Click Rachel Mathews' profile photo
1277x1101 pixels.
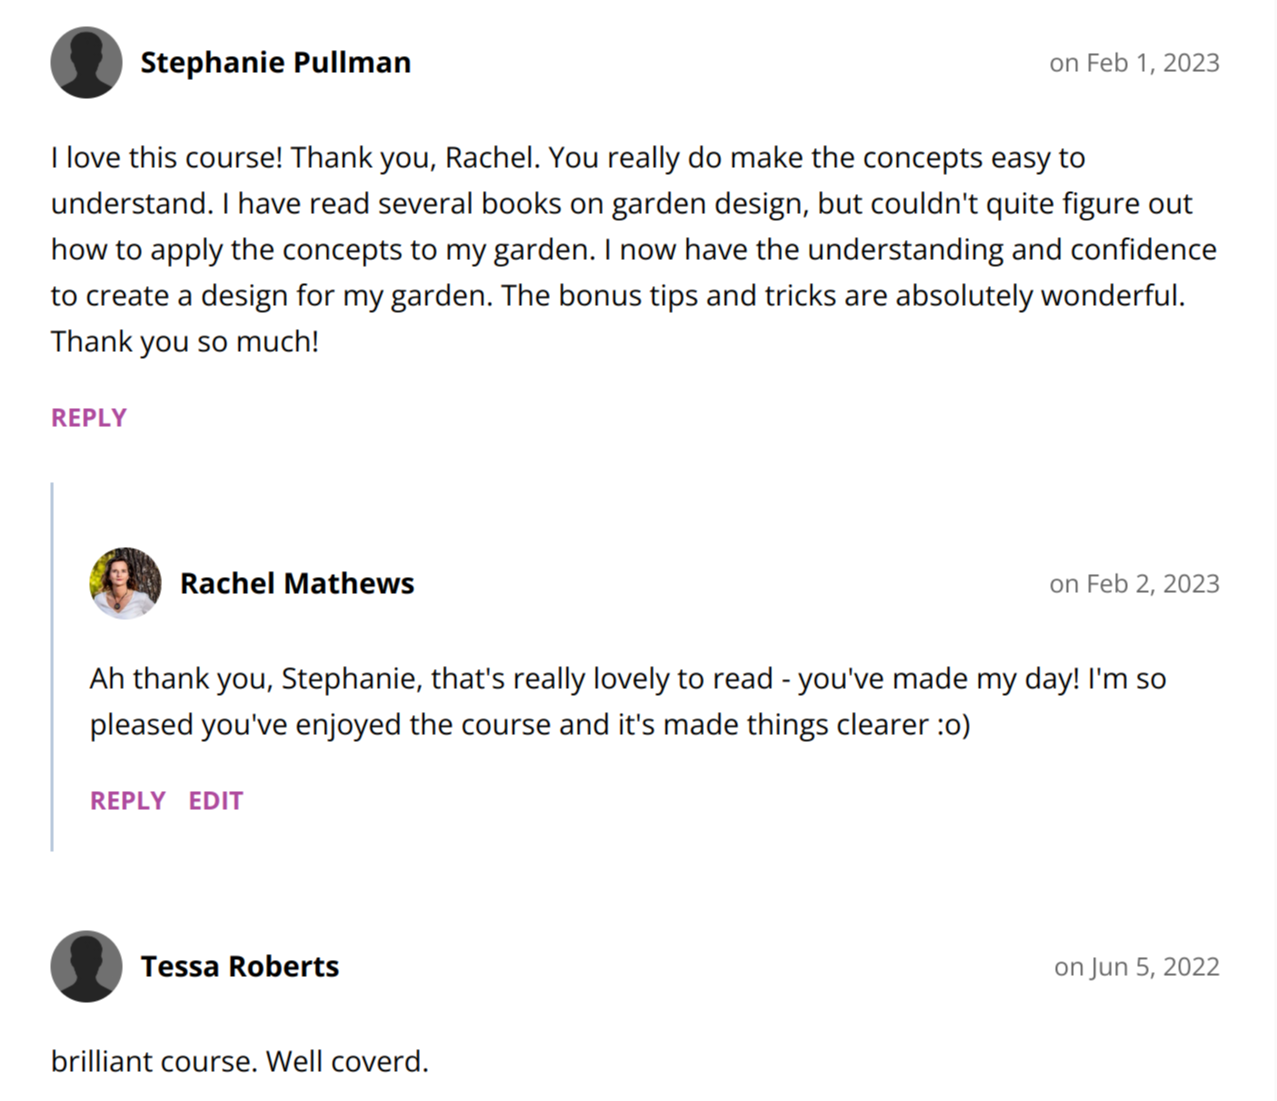pyautogui.click(x=125, y=583)
